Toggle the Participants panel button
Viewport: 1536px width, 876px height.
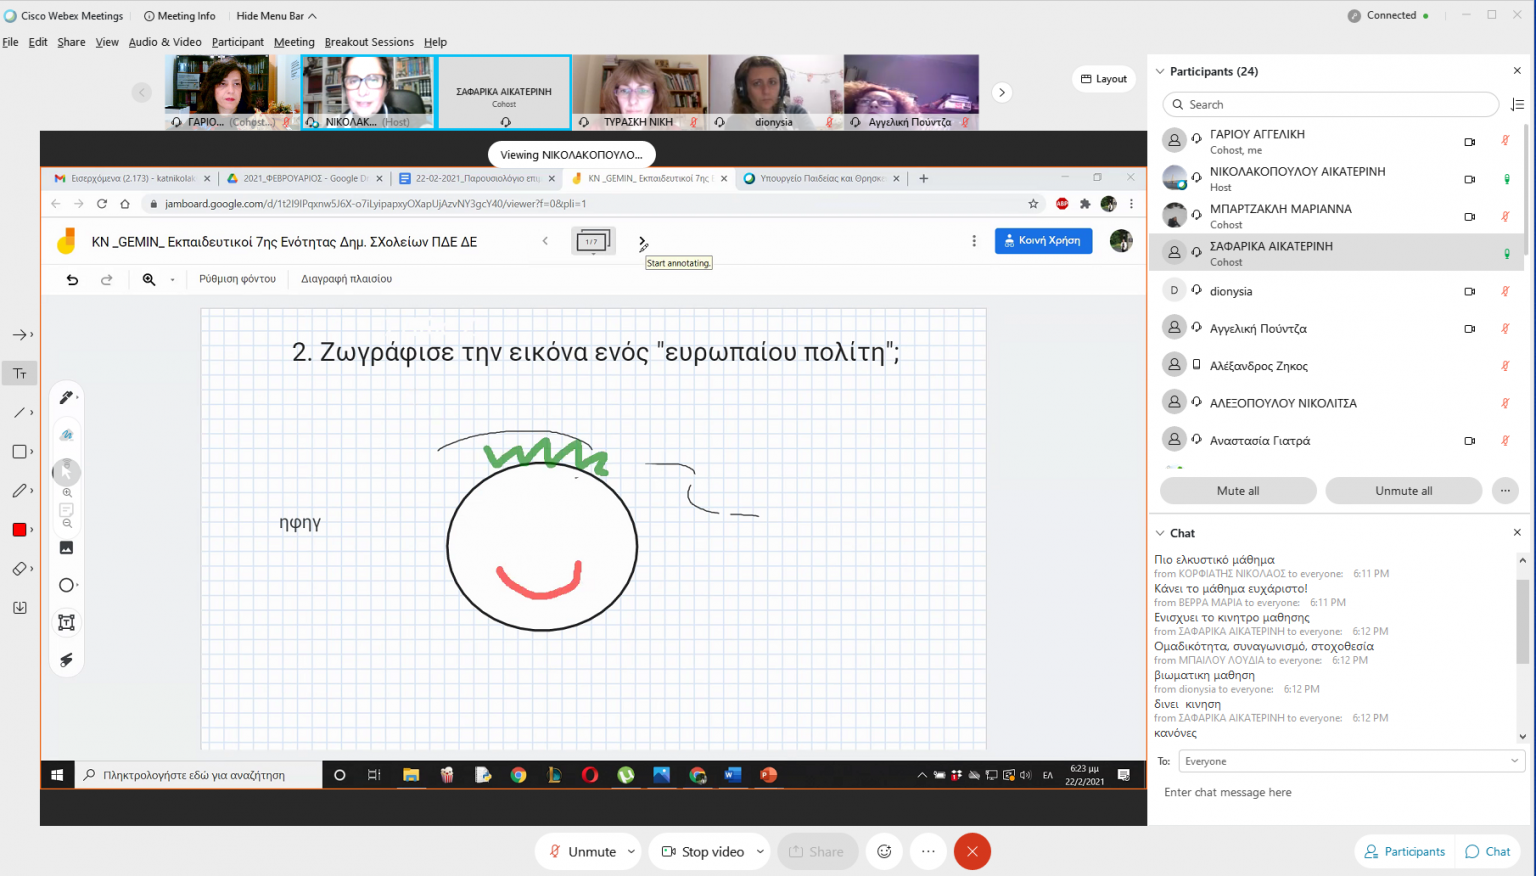coord(1405,851)
